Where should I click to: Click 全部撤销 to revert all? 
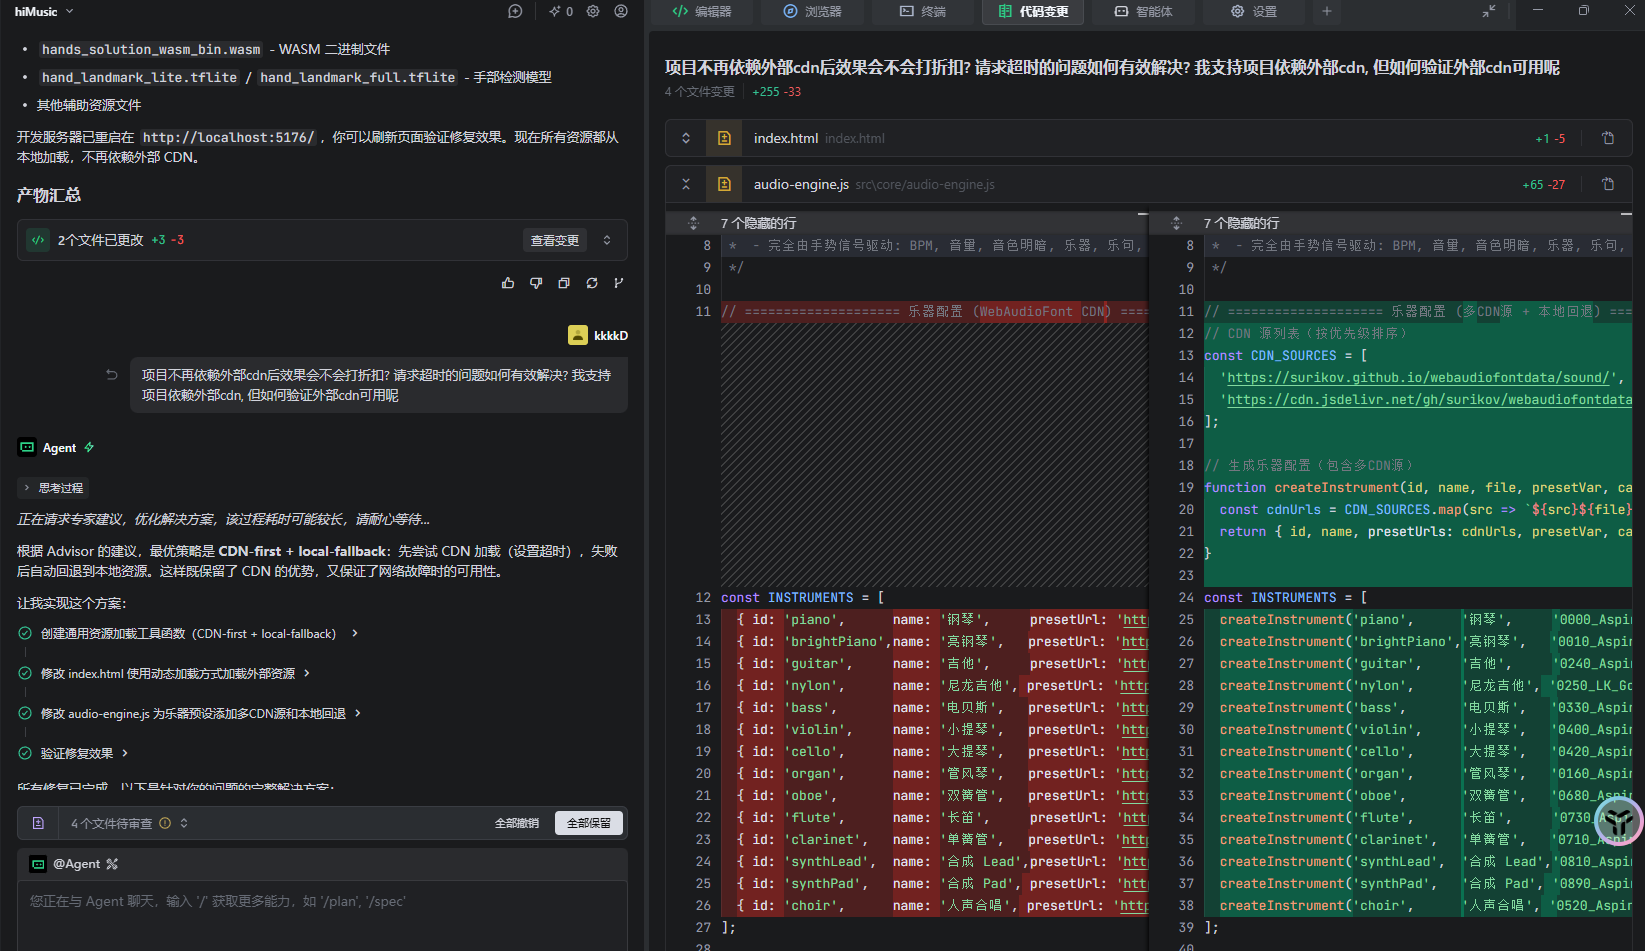coord(517,823)
